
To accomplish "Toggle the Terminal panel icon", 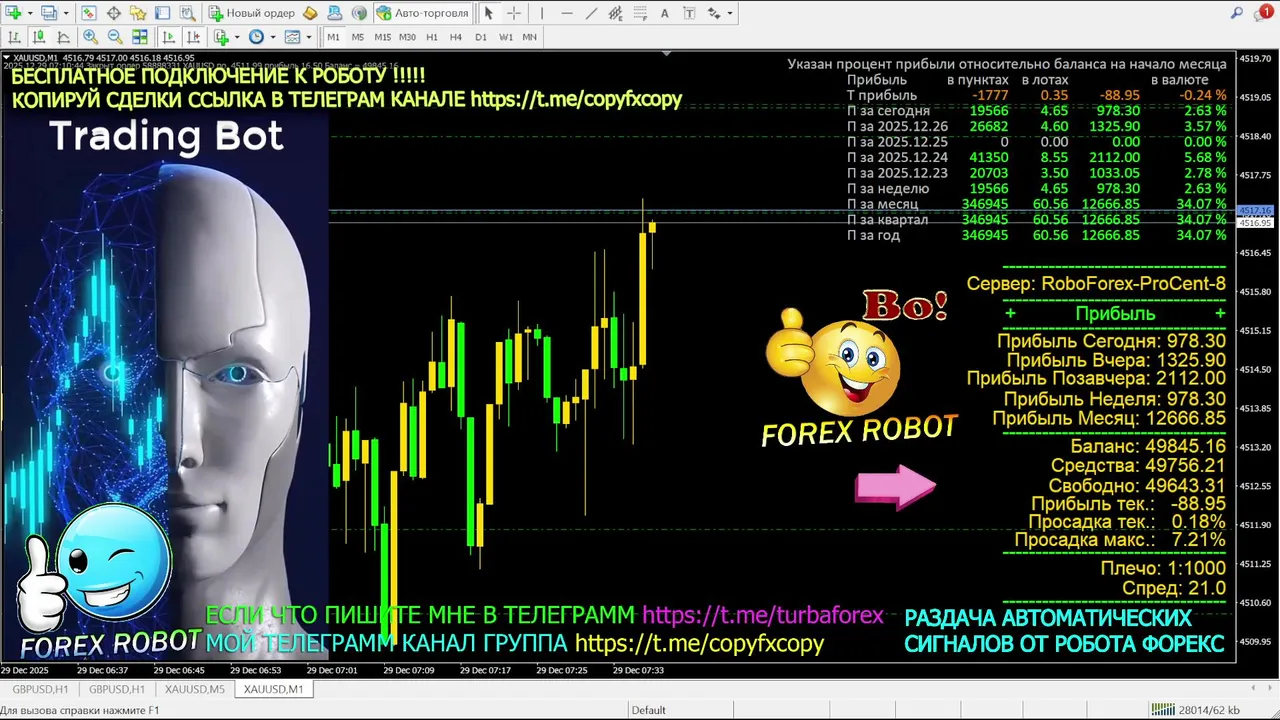I will coord(162,13).
